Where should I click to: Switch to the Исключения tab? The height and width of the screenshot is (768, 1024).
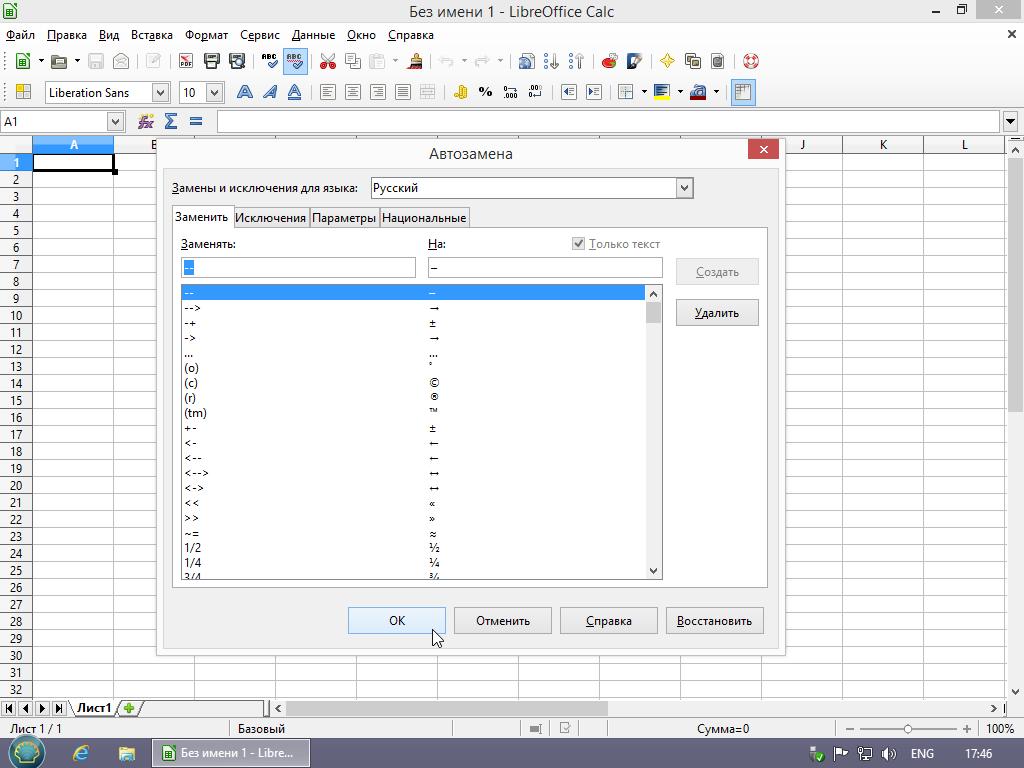click(x=270, y=217)
